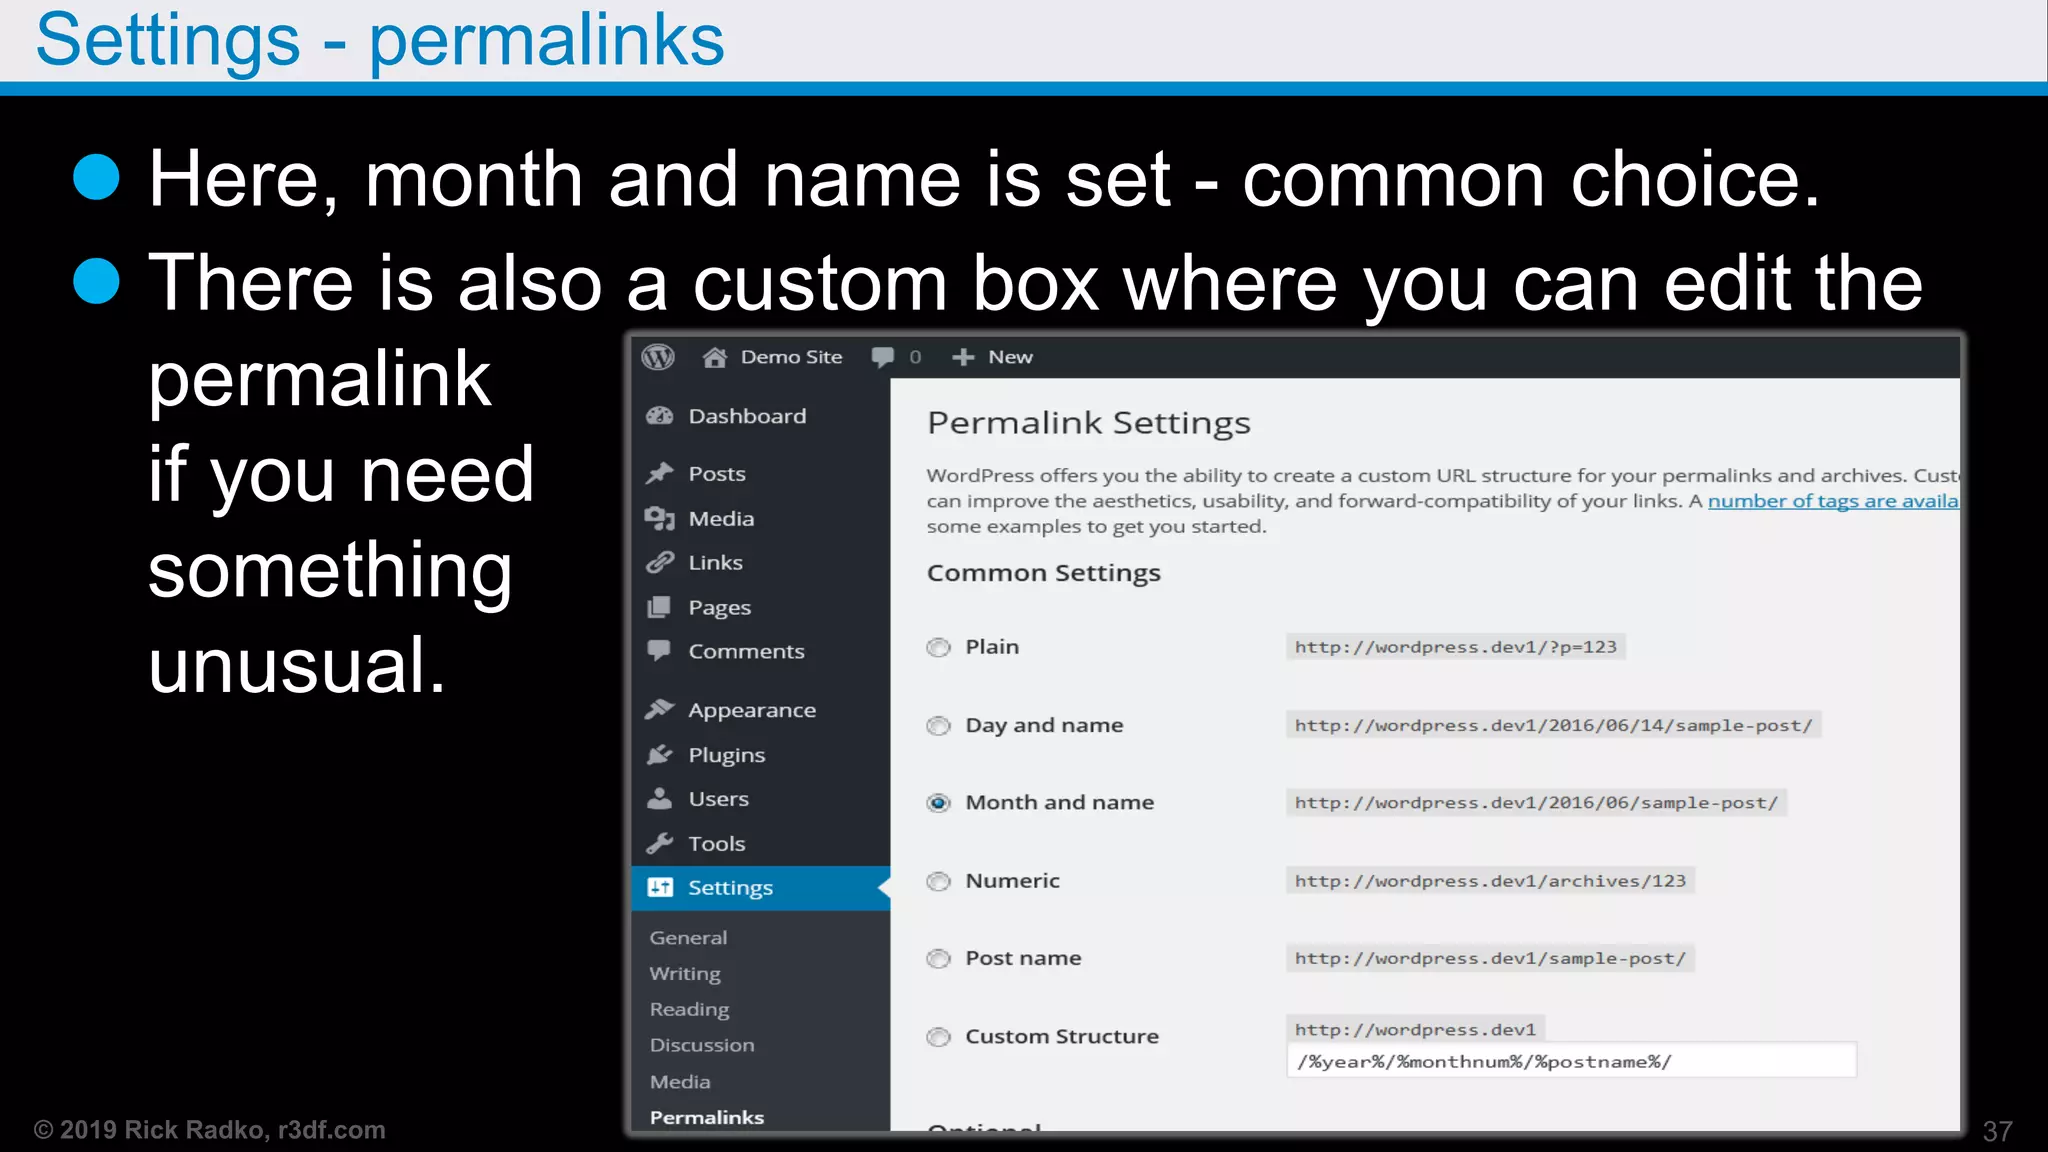Click the Demo Site link in admin bar

pyautogui.click(x=791, y=357)
